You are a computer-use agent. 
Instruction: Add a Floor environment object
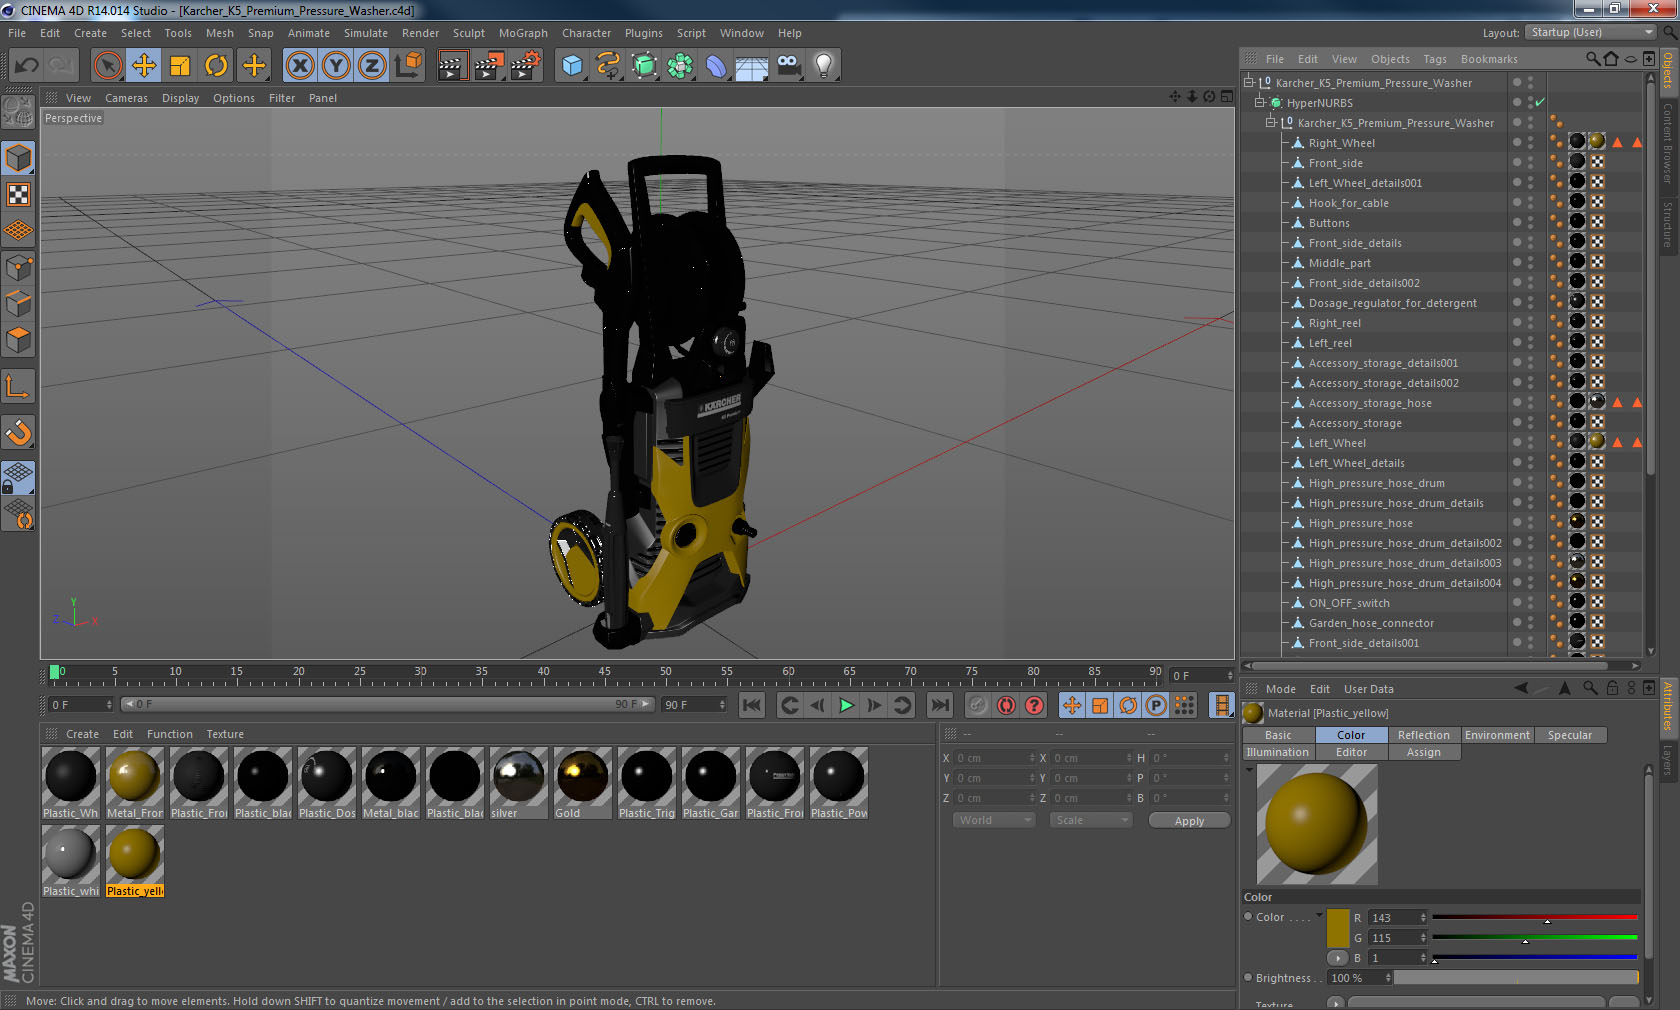point(752,66)
